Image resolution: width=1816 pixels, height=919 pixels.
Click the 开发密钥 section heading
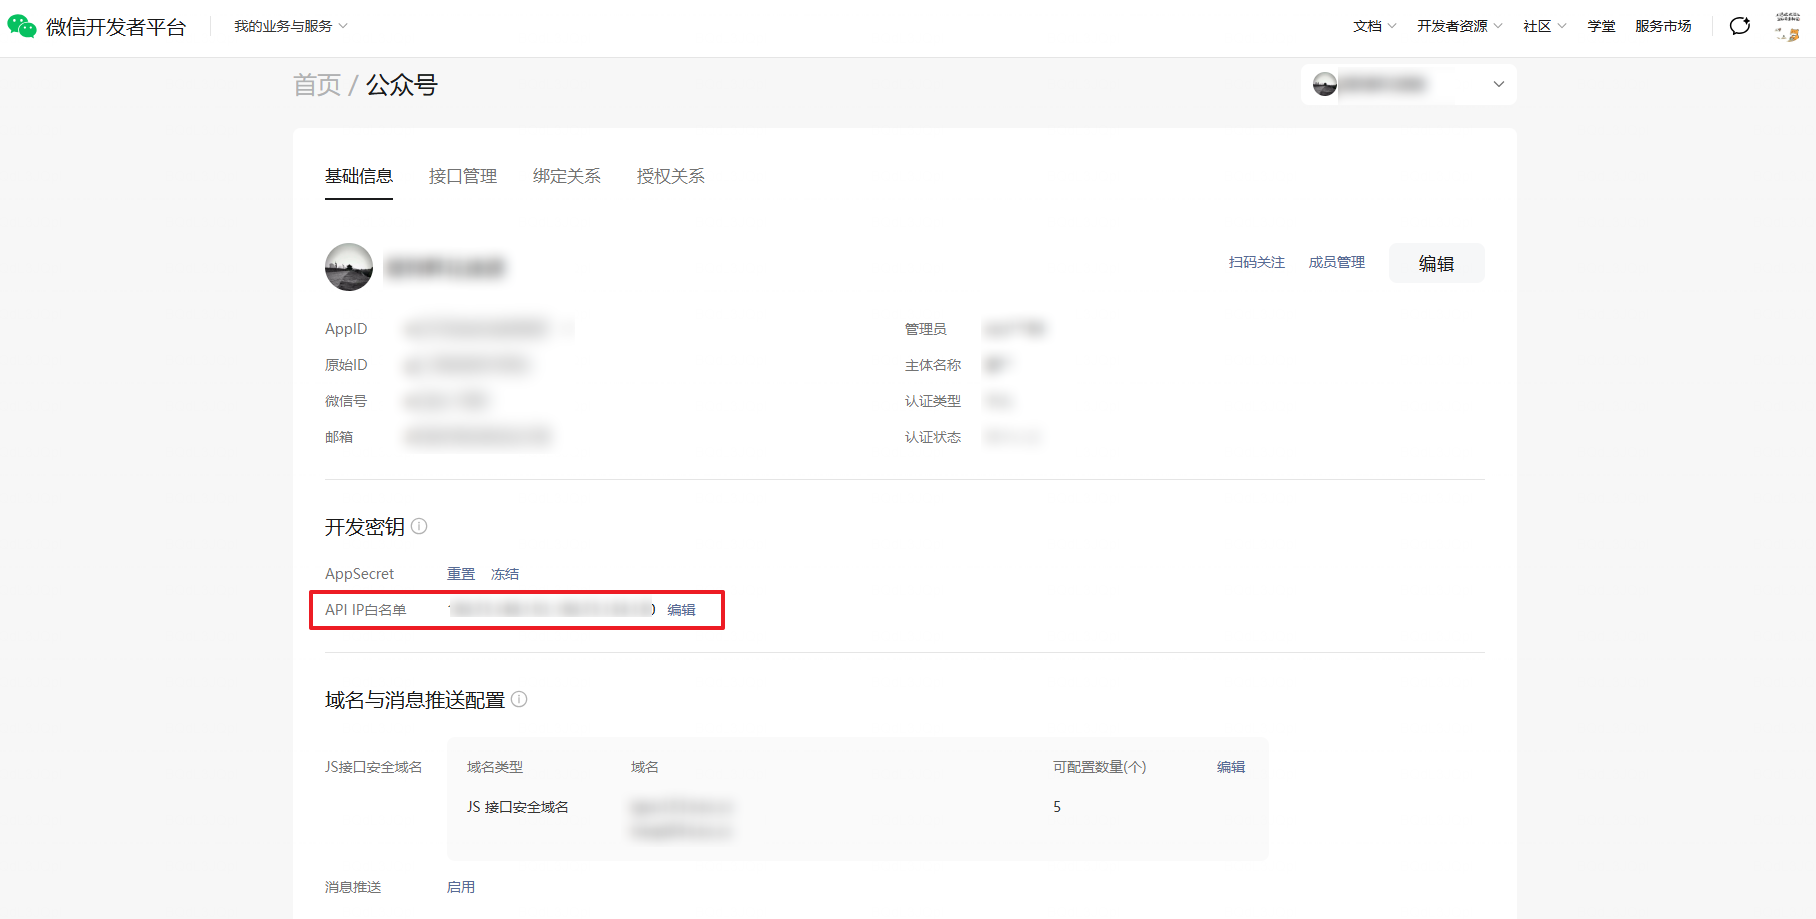pos(365,527)
